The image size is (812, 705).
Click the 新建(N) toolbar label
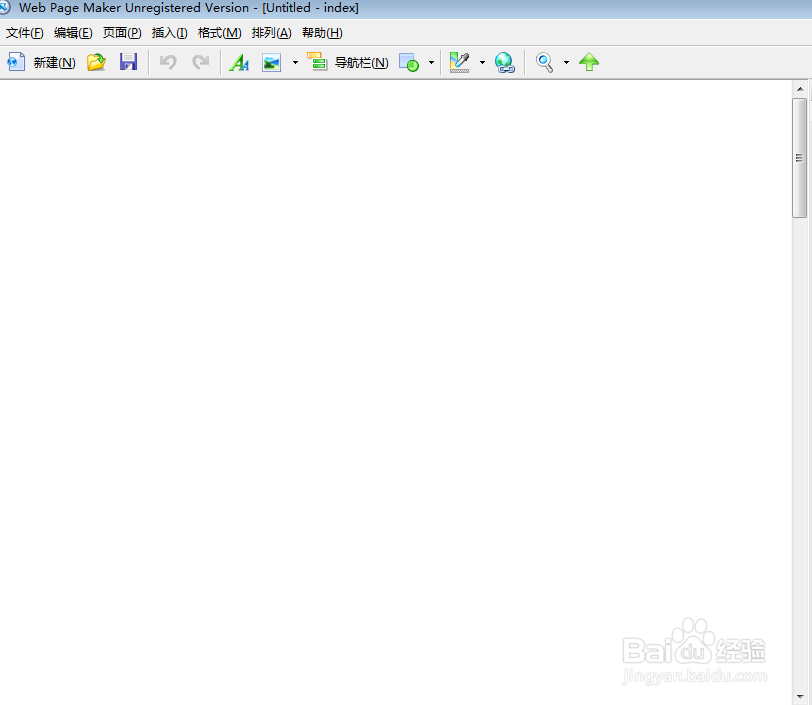click(x=54, y=63)
